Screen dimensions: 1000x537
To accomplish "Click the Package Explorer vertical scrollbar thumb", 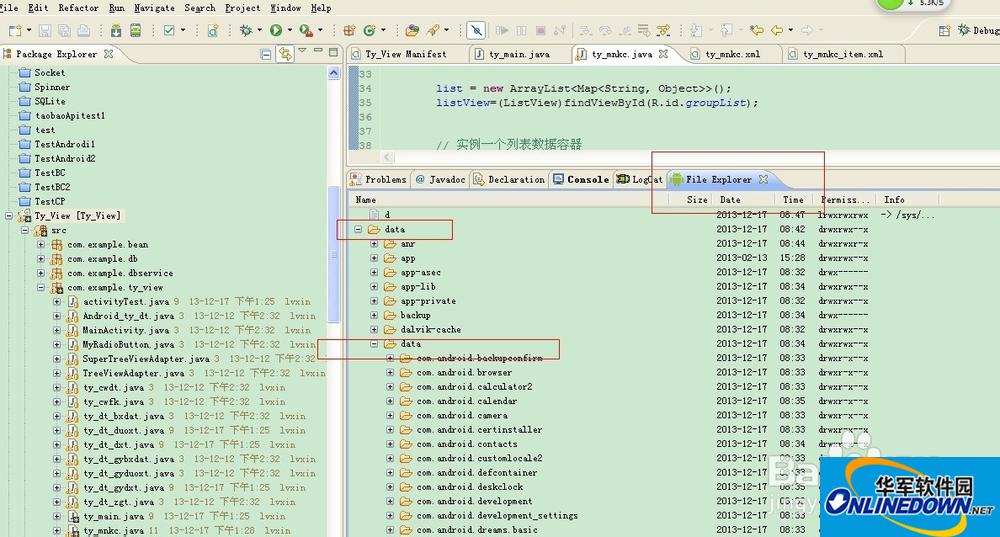I will (x=334, y=254).
